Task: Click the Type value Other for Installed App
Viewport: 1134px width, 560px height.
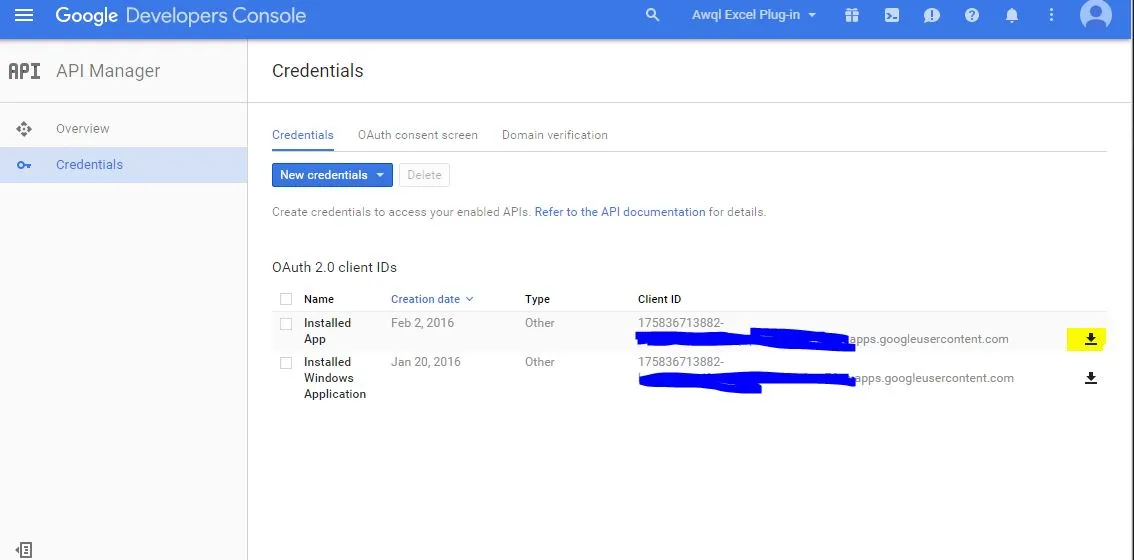Action: pyautogui.click(x=540, y=323)
